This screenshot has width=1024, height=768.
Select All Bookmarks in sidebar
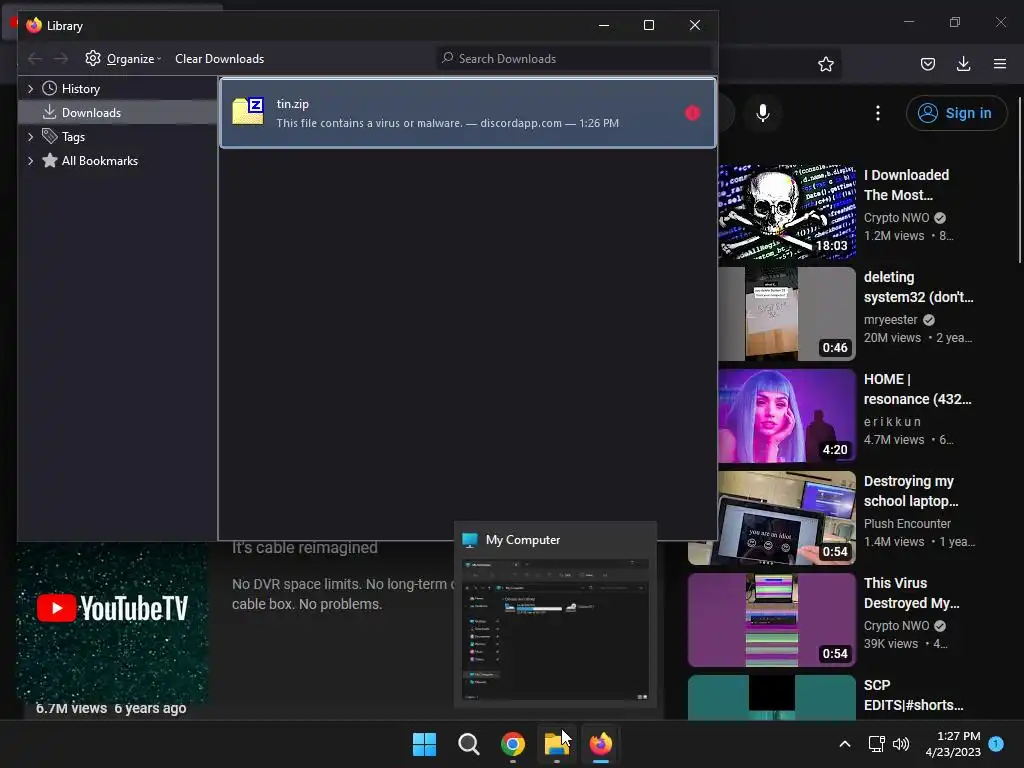[x=100, y=161]
